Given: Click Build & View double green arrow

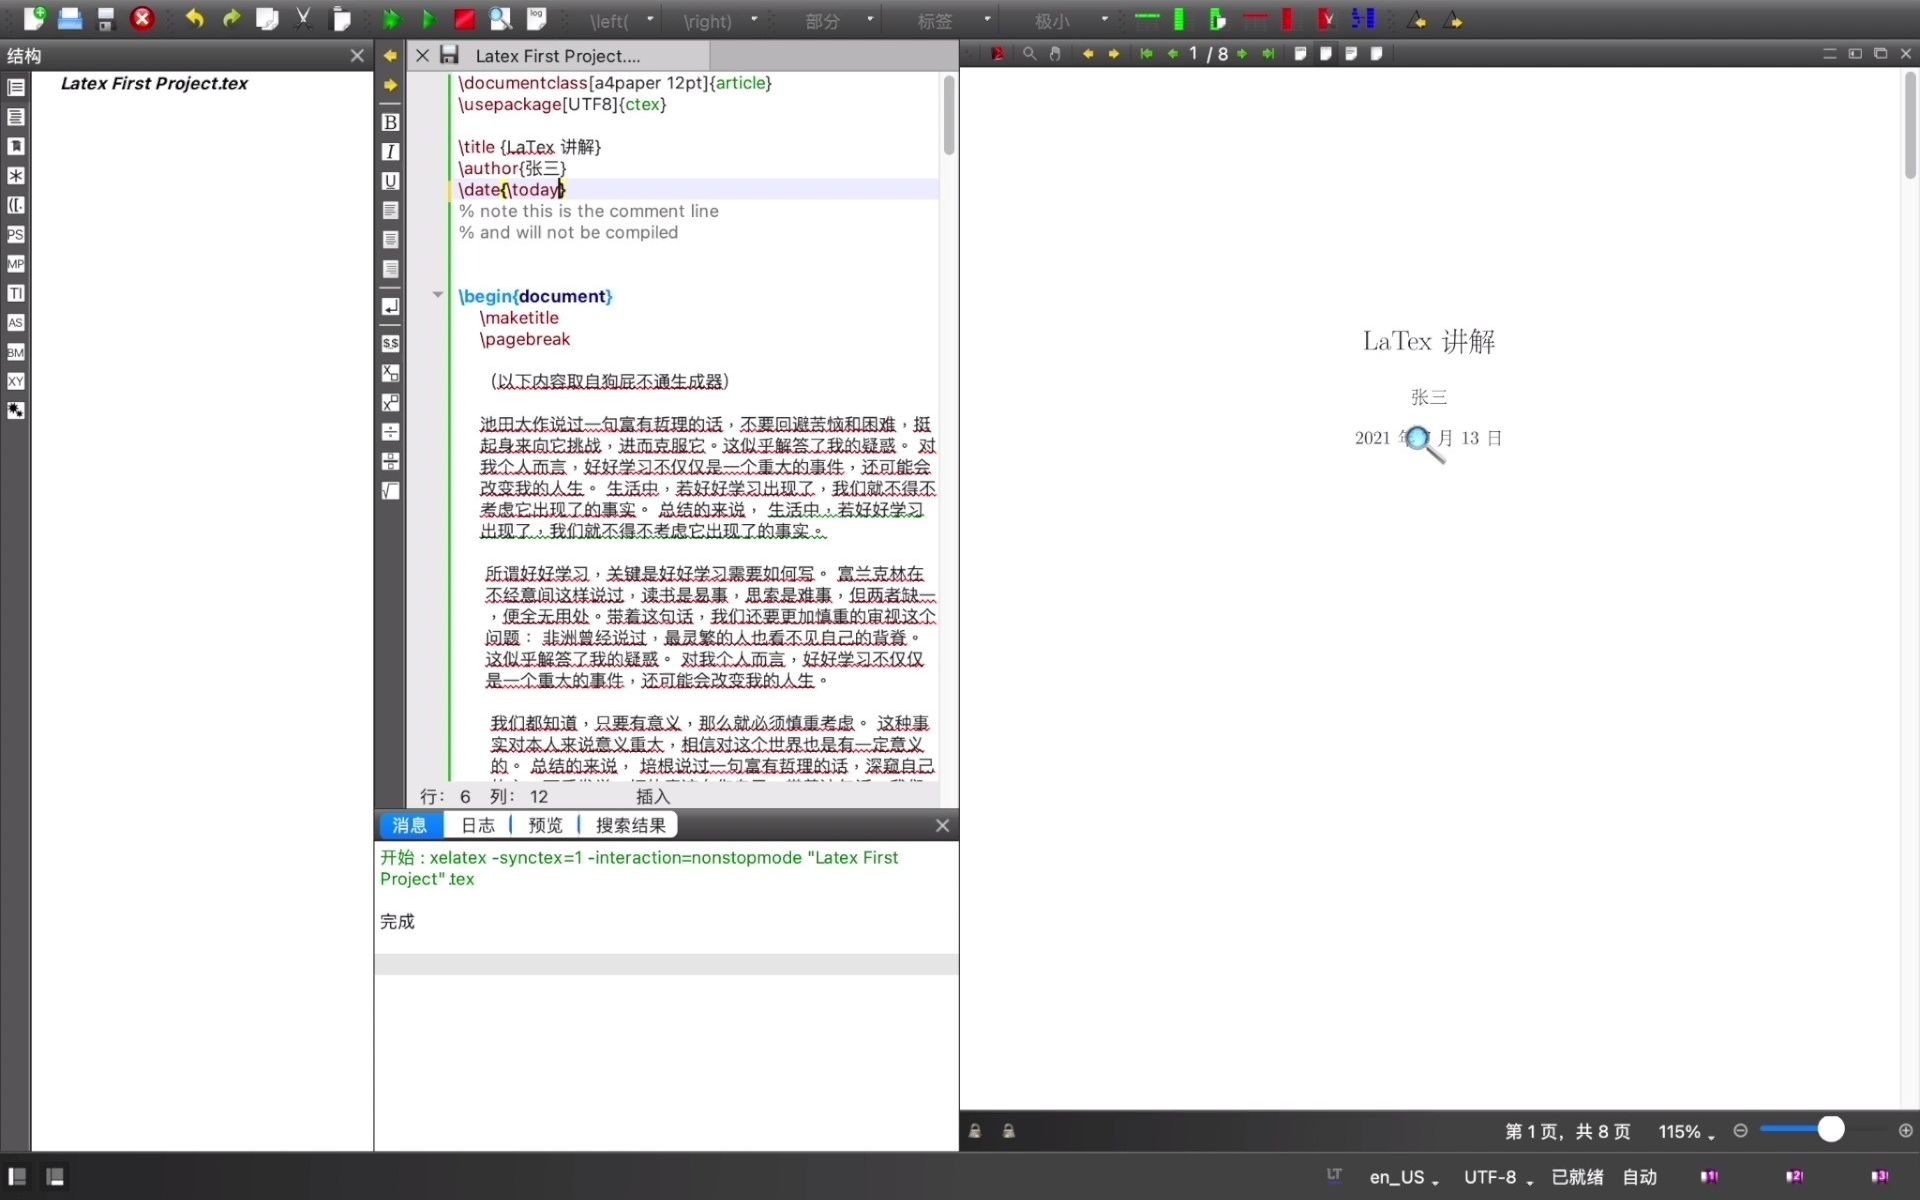Looking at the screenshot, I should (391, 19).
